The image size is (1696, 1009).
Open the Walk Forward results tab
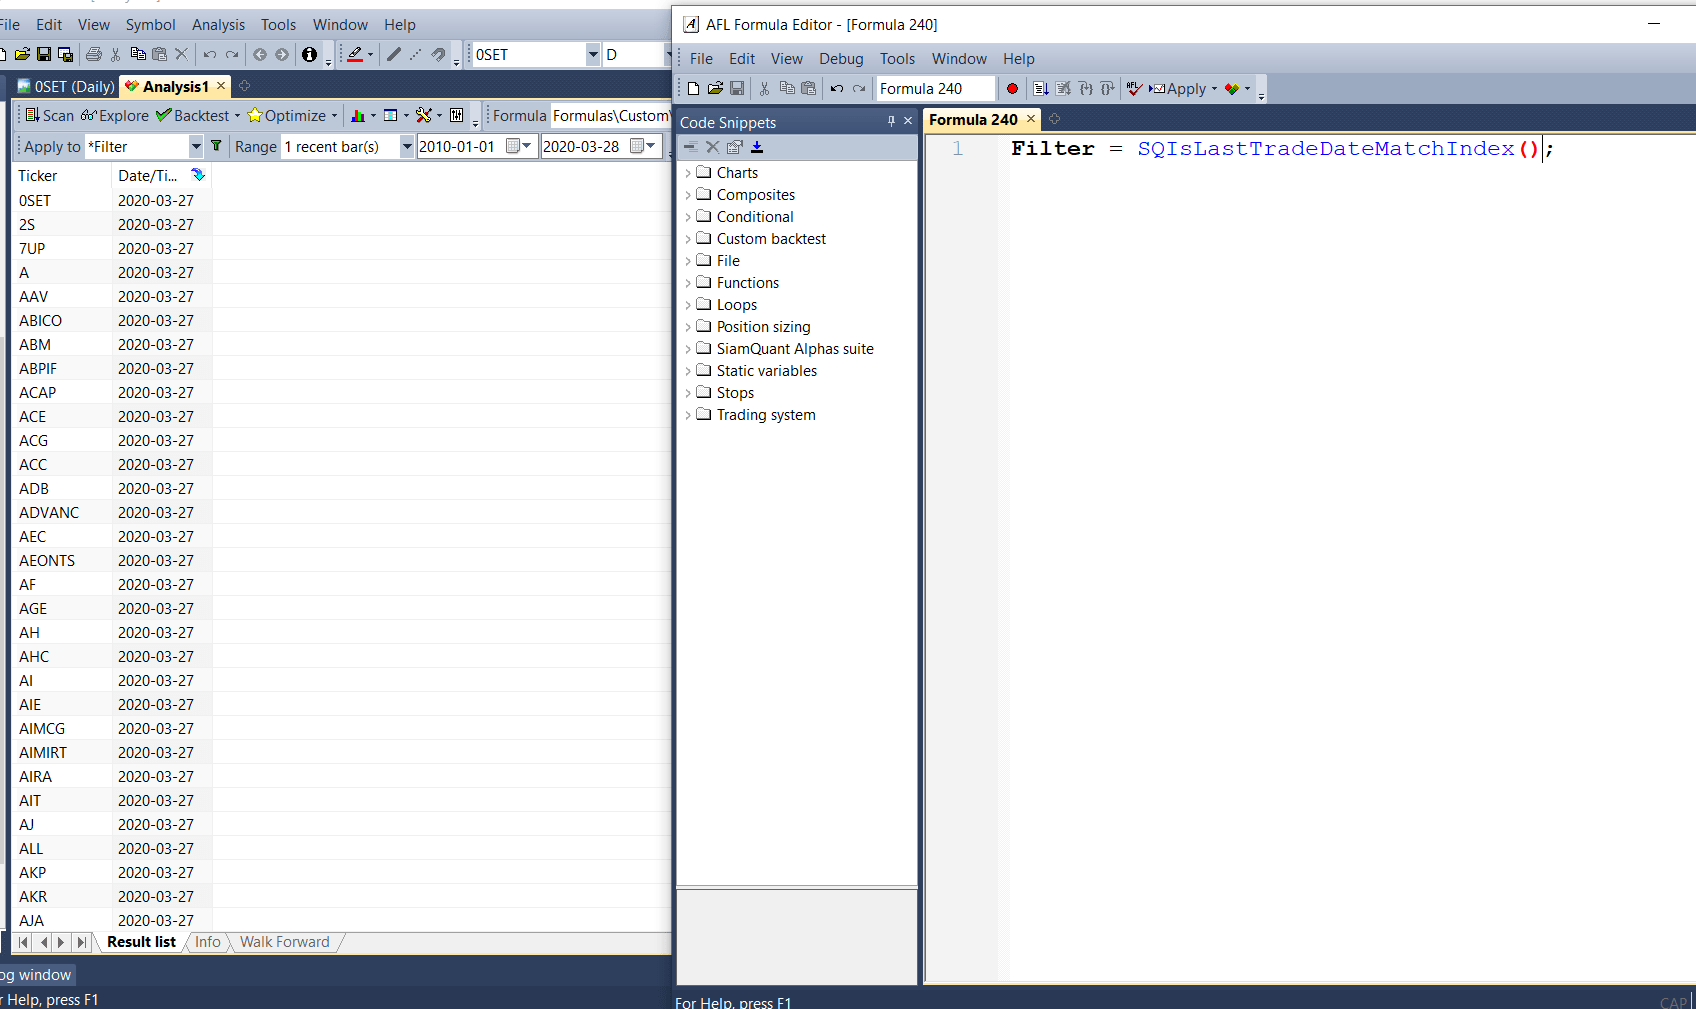(284, 942)
